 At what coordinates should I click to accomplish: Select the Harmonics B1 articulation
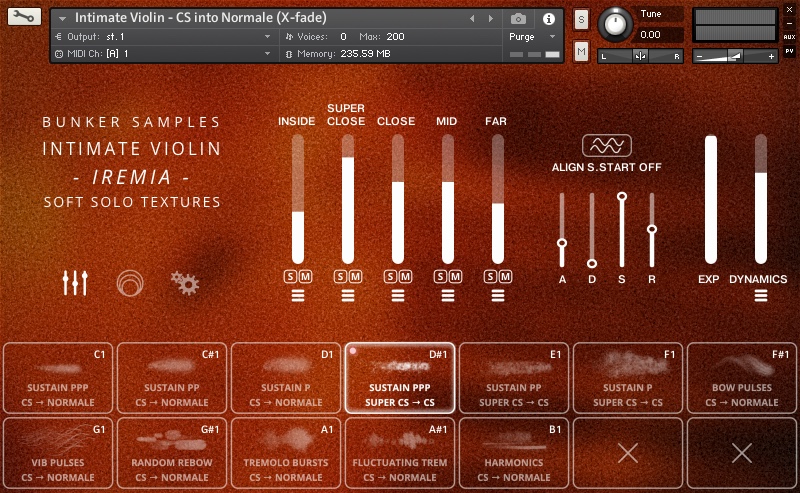[513, 453]
